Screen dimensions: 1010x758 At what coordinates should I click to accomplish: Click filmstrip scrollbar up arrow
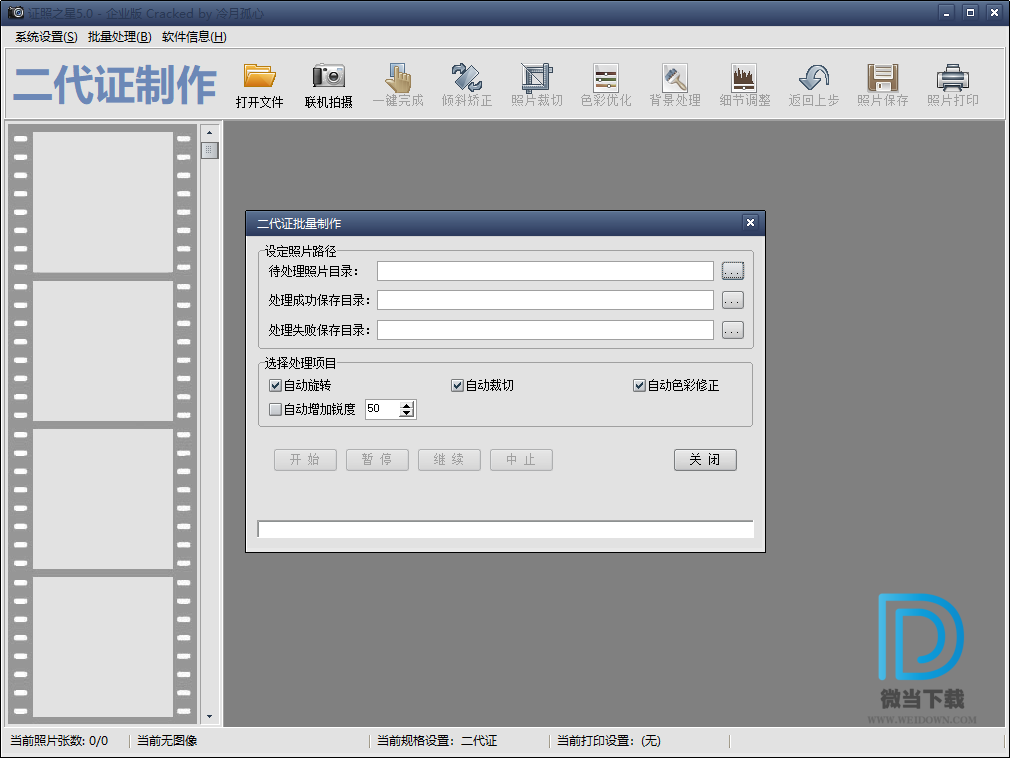pyautogui.click(x=209, y=133)
